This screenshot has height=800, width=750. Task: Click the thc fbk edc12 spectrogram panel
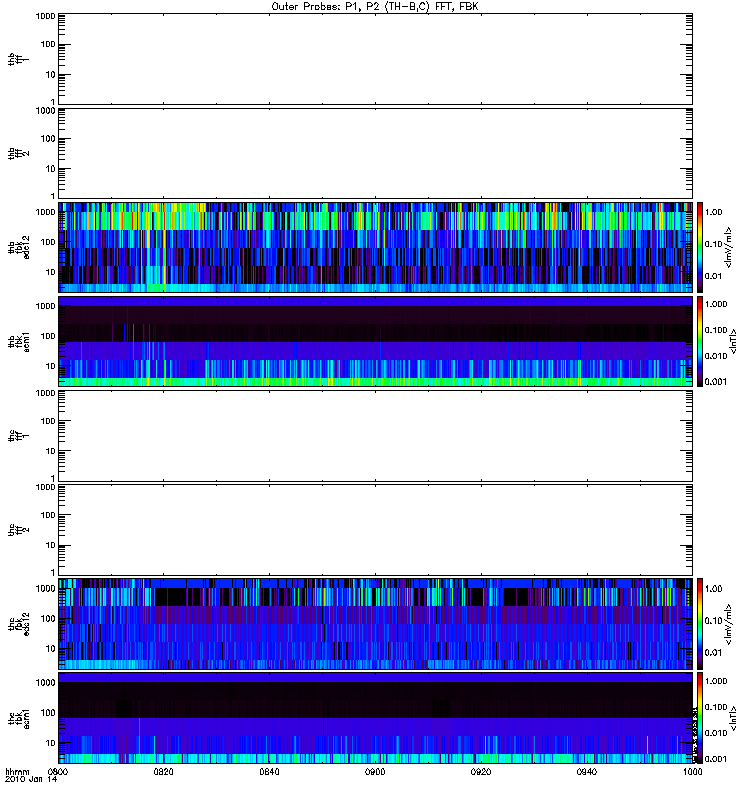[376, 623]
